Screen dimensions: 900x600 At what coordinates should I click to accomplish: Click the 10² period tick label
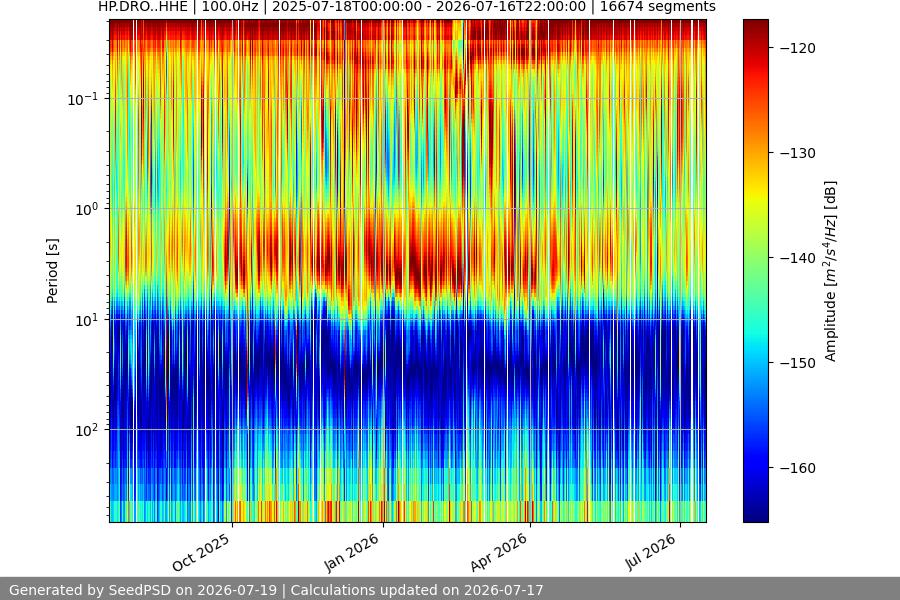click(x=86, y=431)
